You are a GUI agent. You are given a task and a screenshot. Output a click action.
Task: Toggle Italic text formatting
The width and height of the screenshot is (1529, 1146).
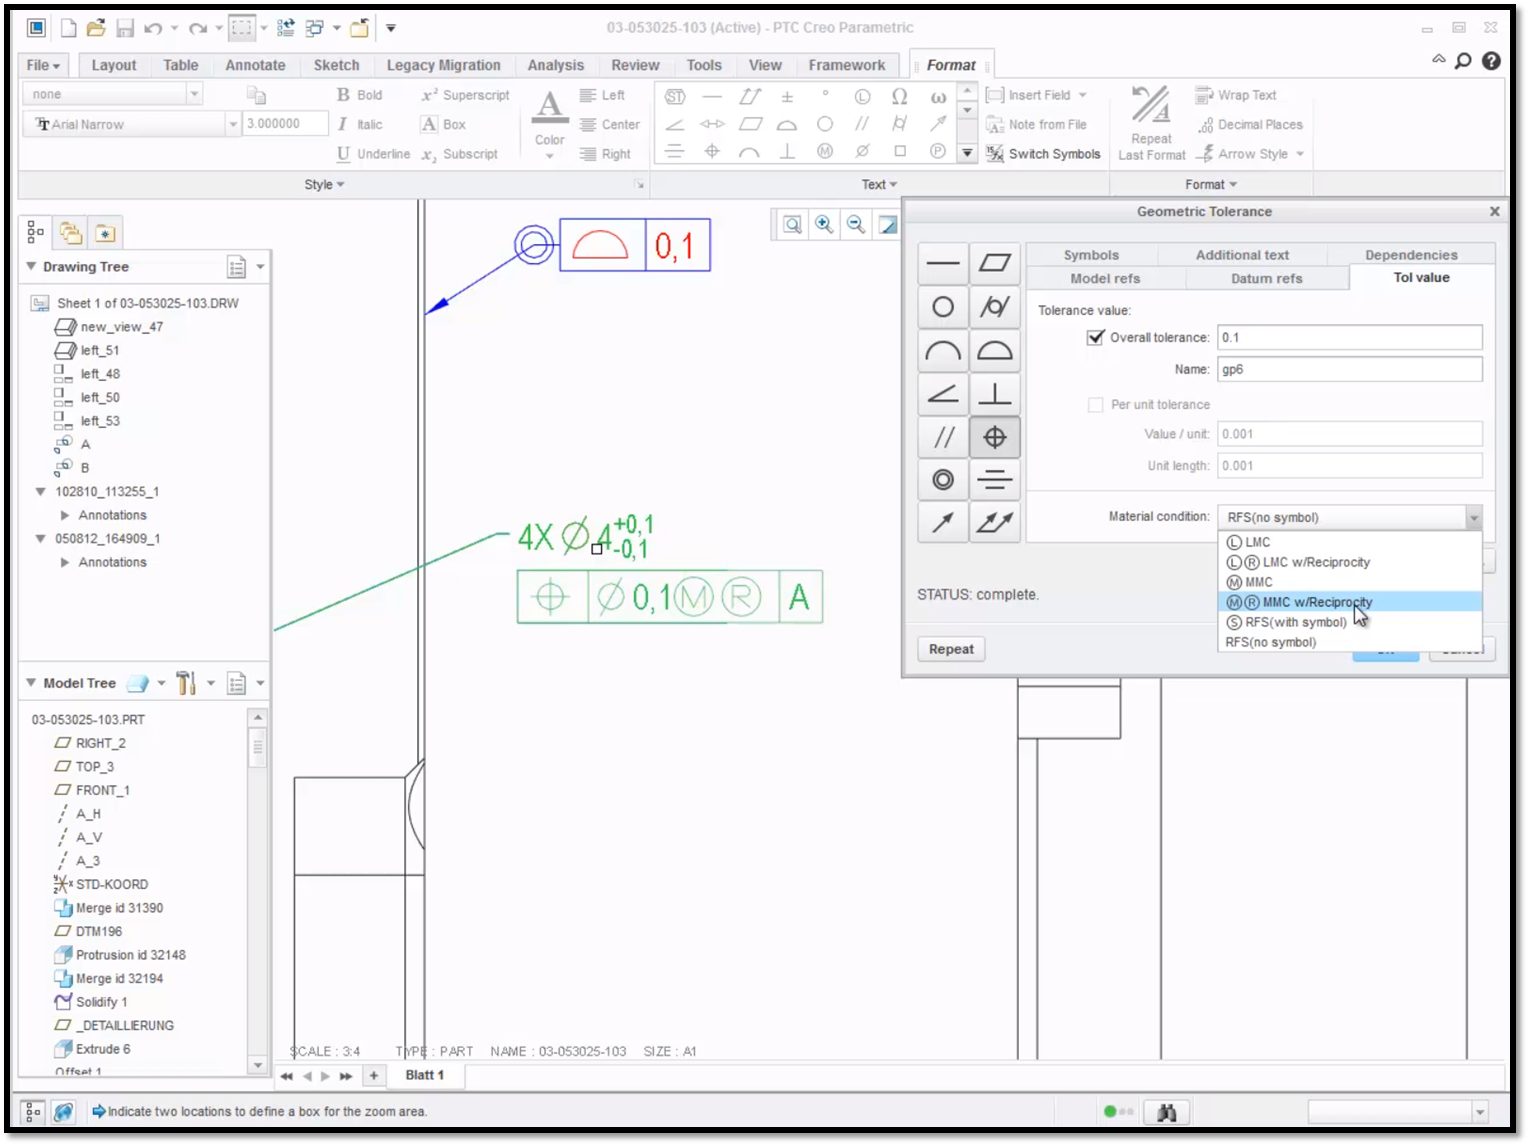tap(360, 125)
